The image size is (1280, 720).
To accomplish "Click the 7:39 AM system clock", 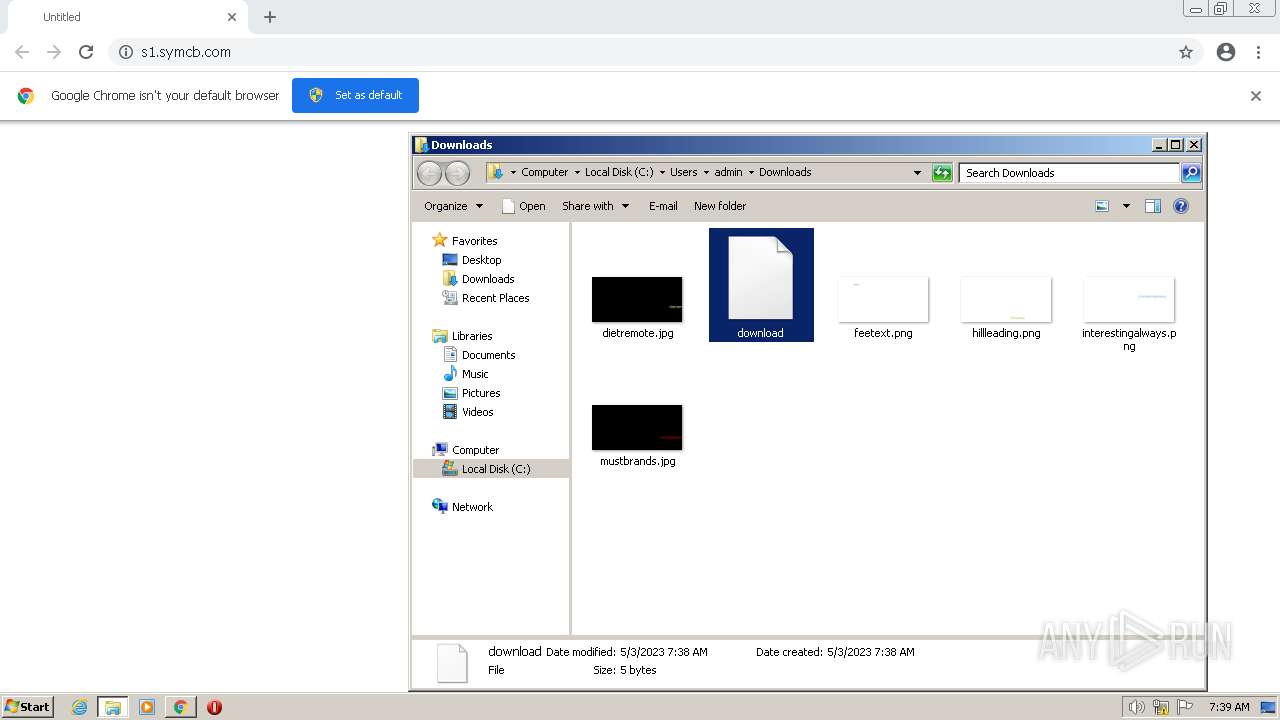I will coord(1229,707).
